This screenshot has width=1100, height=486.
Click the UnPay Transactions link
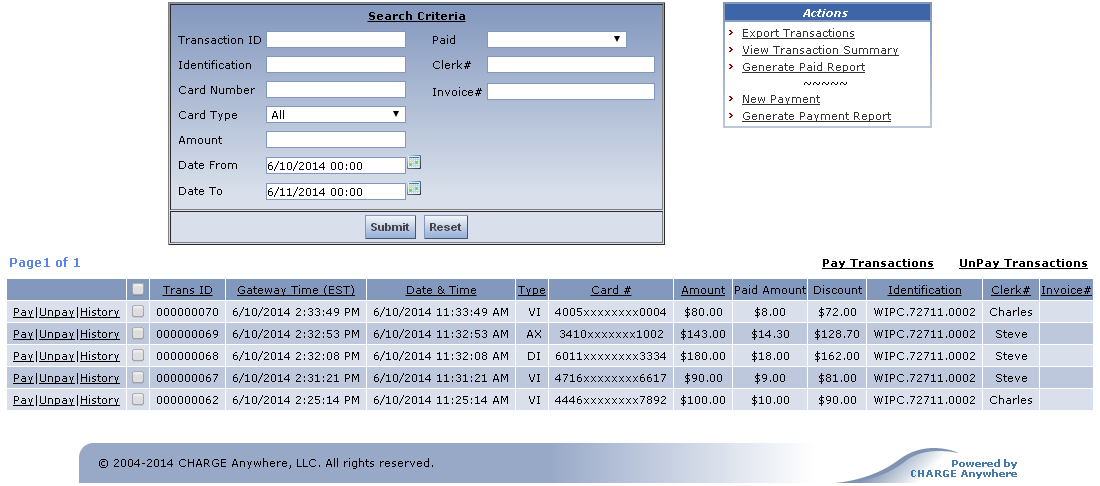click(1022, 264)
